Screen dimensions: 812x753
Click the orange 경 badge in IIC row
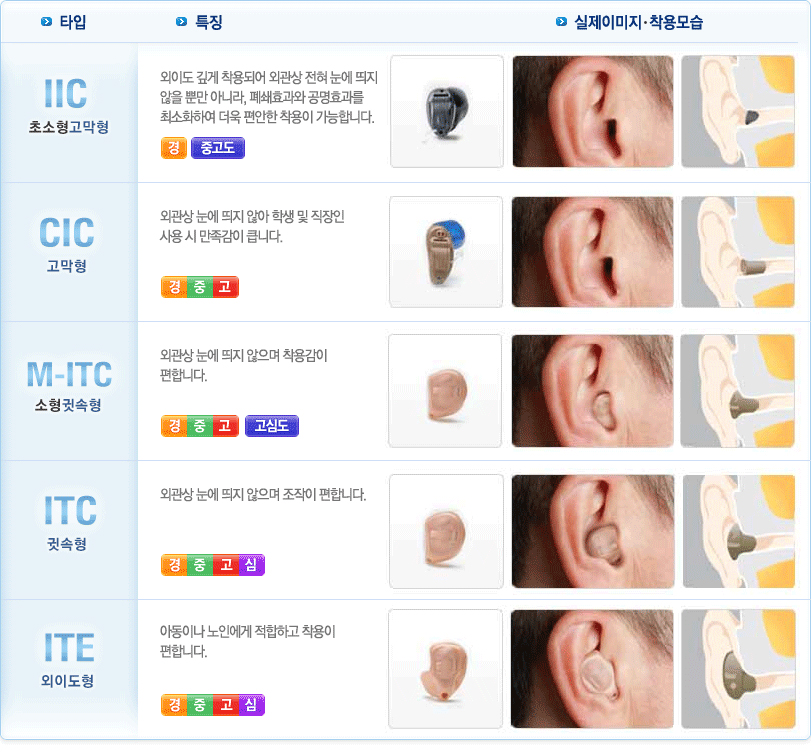click(x=173, y=148)
